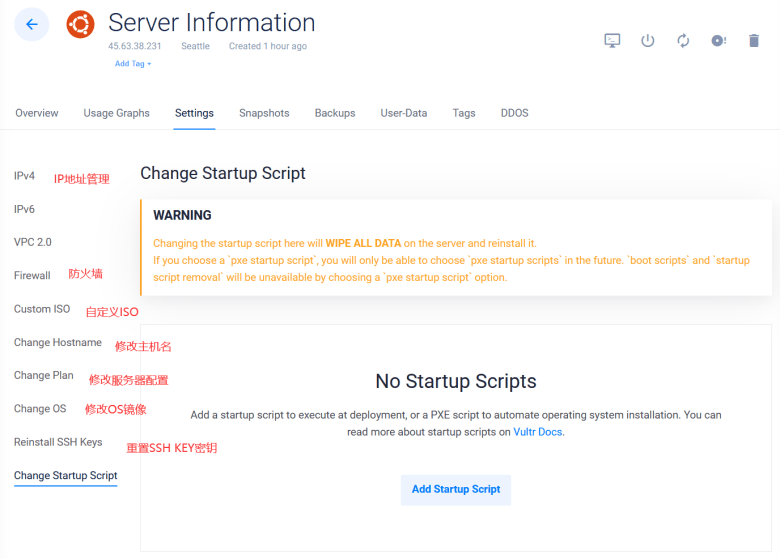
Task: Select the Snapshots tab
Action: (264, 113)
